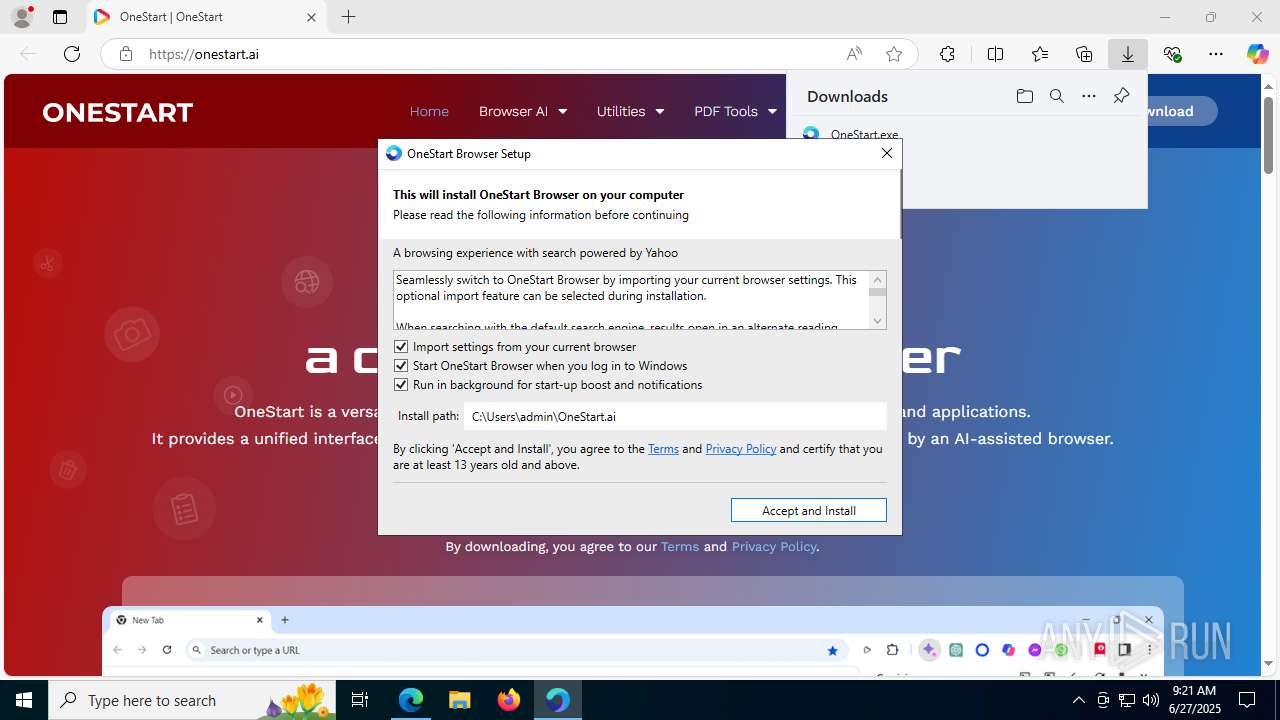The width and height of the screenshot is (1280, 720).
Task: Open the notification center icon
Action: [1247, 700]
